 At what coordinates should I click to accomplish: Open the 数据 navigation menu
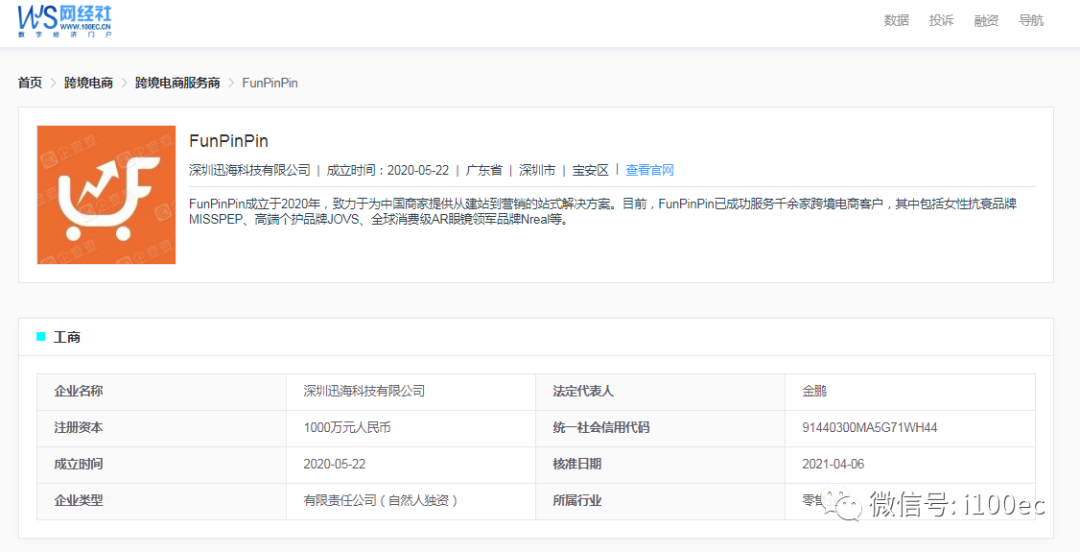click(x=896, y=20)
